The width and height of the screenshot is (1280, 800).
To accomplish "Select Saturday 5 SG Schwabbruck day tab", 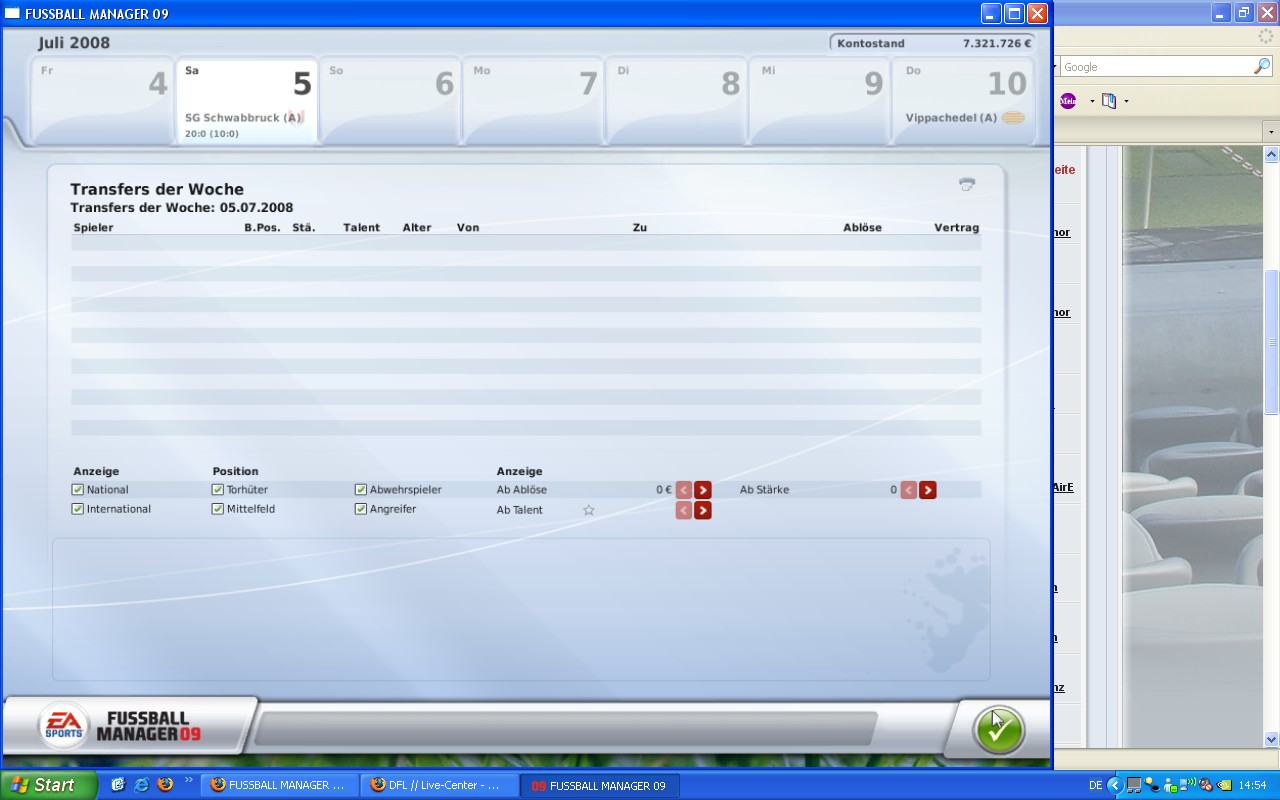I will pos(247,100).
